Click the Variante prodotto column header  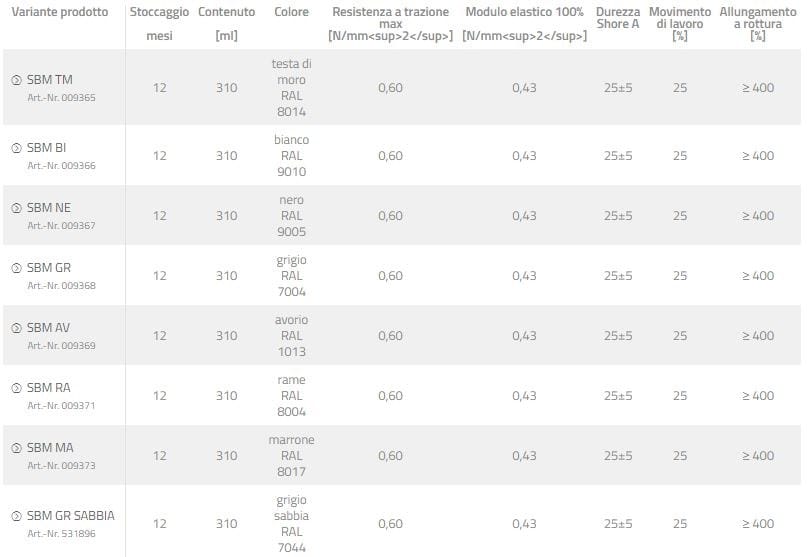coord(59,12)
